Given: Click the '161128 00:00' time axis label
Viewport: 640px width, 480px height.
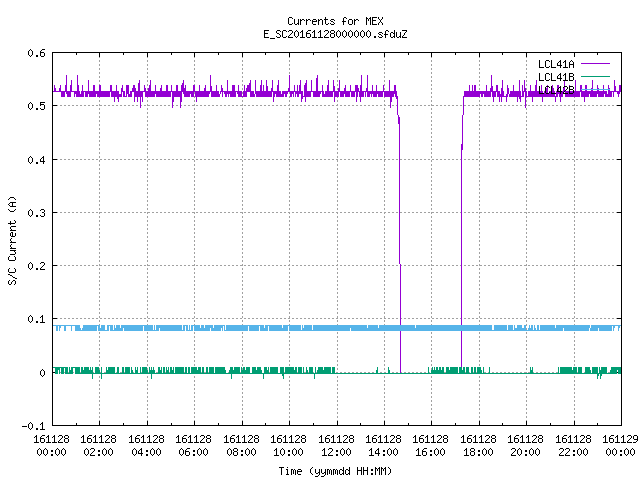Looking at the screenshot, I should point(51,445).
